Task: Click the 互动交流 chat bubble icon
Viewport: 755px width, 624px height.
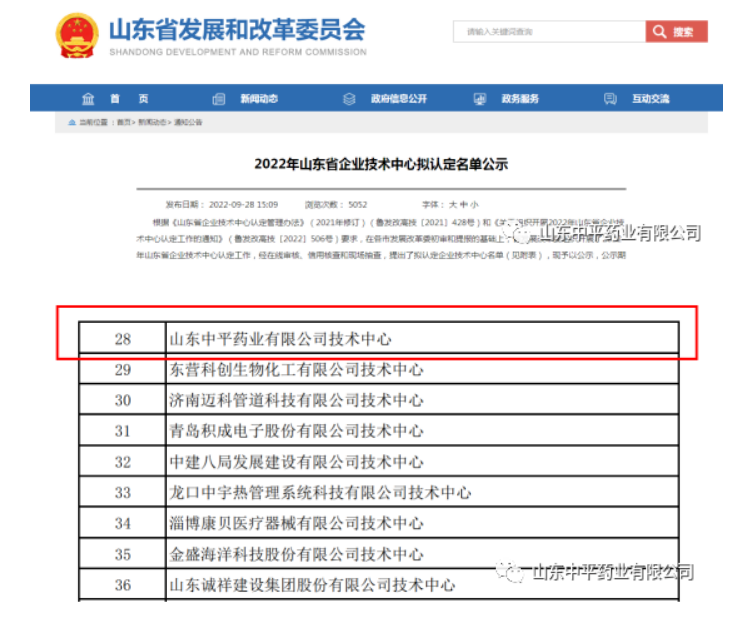Action: tap(610, 99)
